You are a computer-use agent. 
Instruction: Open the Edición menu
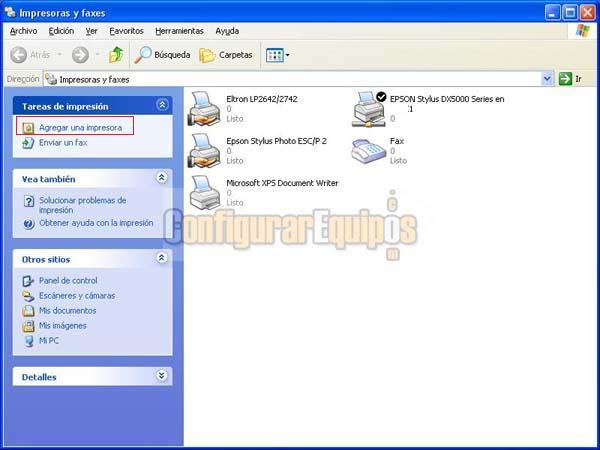pos(61,31)
